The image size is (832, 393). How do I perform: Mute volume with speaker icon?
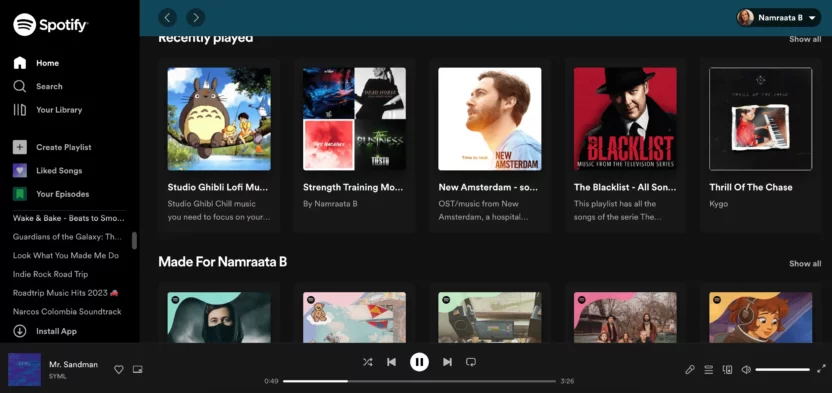coord(746,370)
